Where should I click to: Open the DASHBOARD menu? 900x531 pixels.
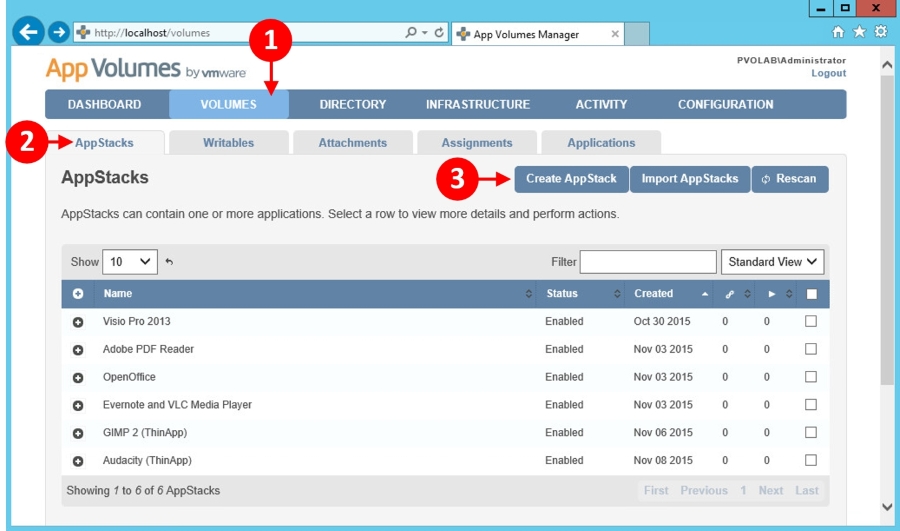tap(104, 104)
